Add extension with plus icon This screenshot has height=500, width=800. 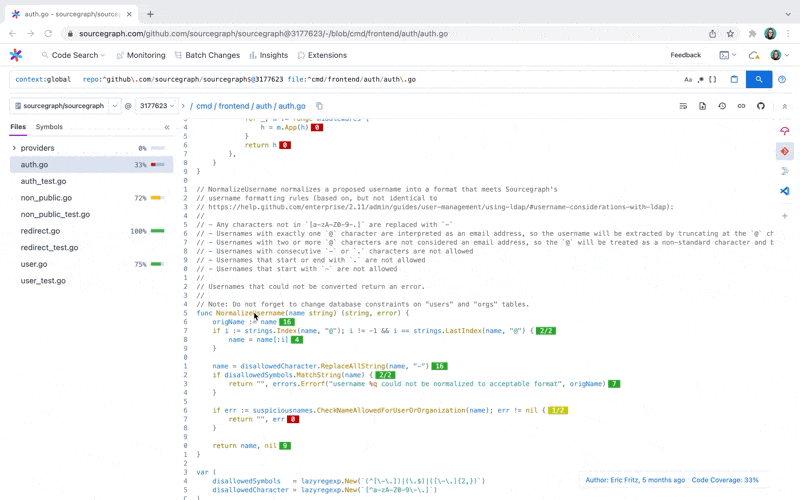tap(785, 216)
